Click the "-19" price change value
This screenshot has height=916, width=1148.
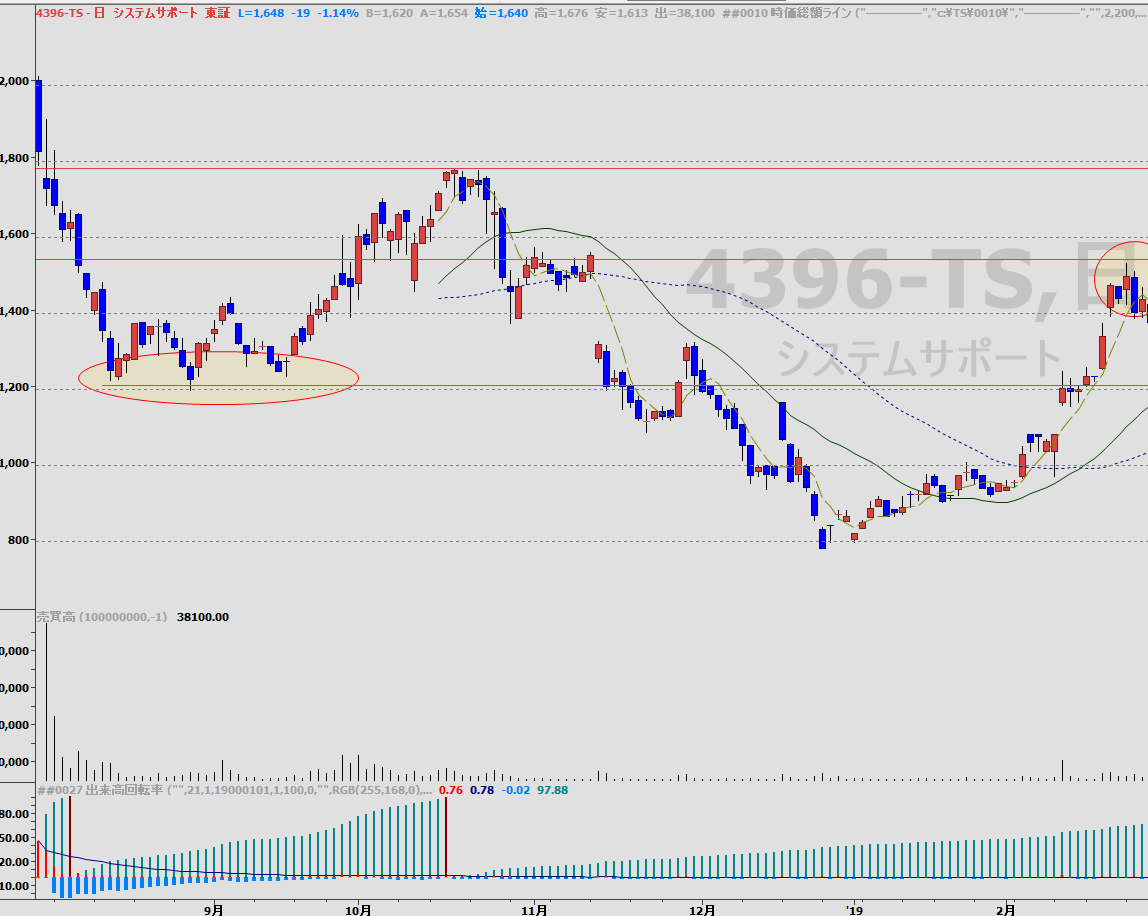click(x=300, y=13)
